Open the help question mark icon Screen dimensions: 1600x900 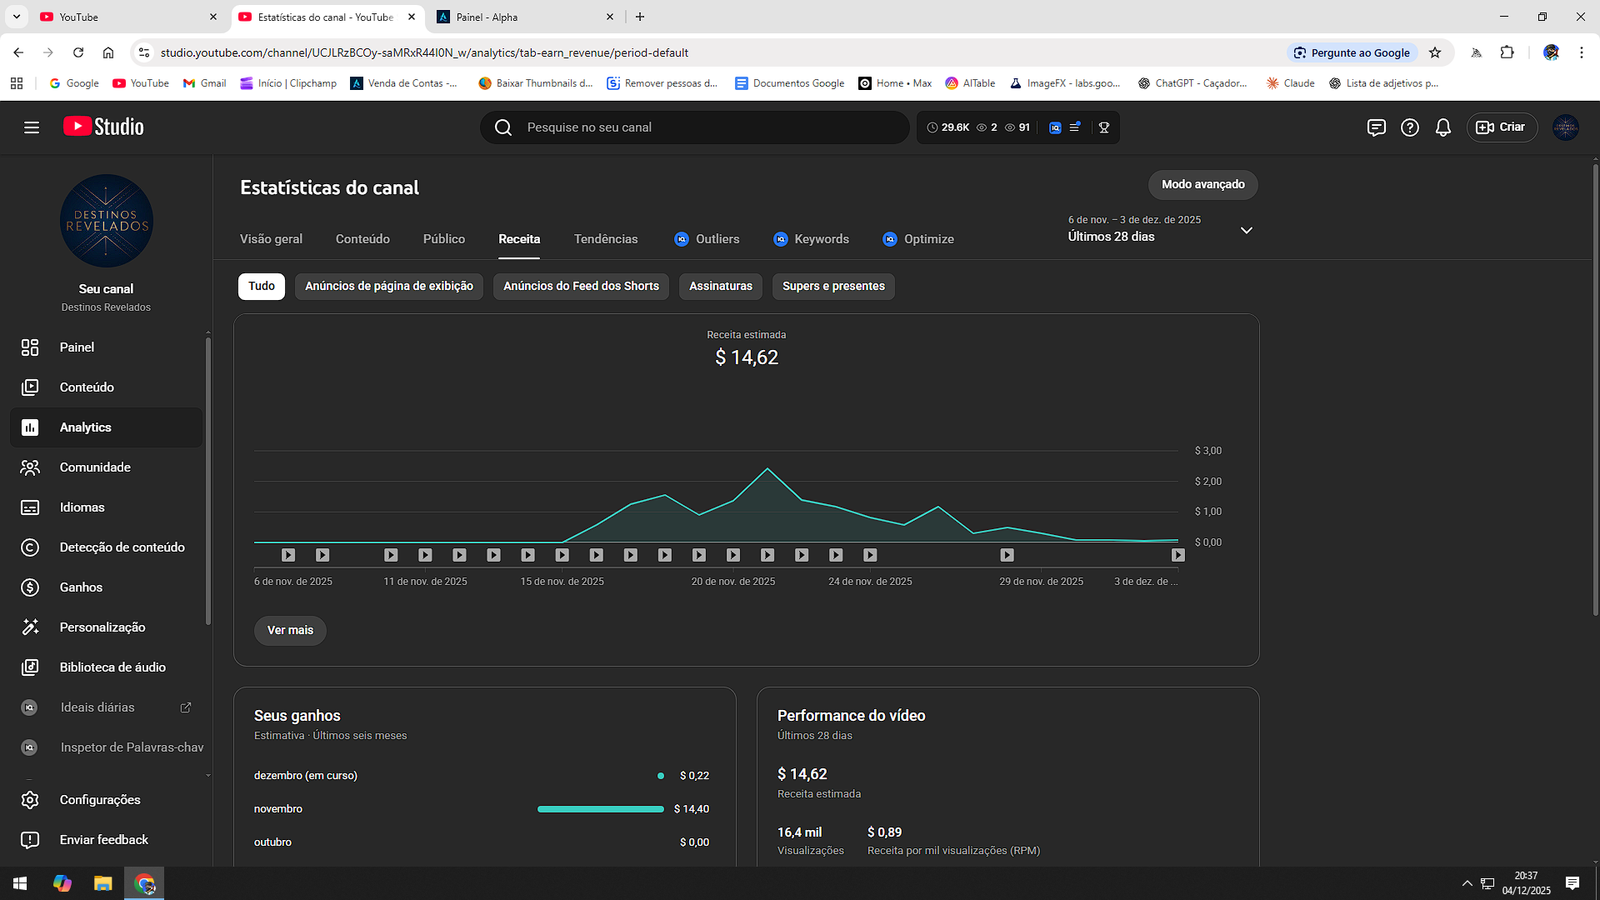pos(1409,127)
